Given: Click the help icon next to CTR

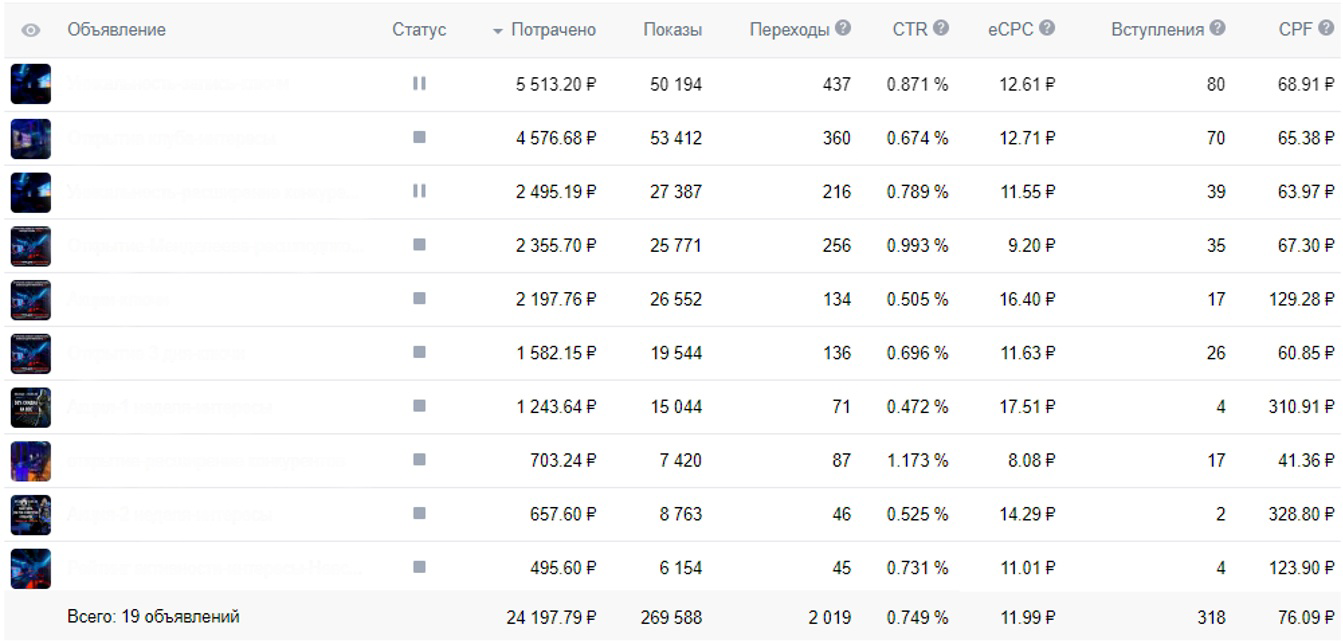Looking at the screenshot, I should tap(940, 29).
